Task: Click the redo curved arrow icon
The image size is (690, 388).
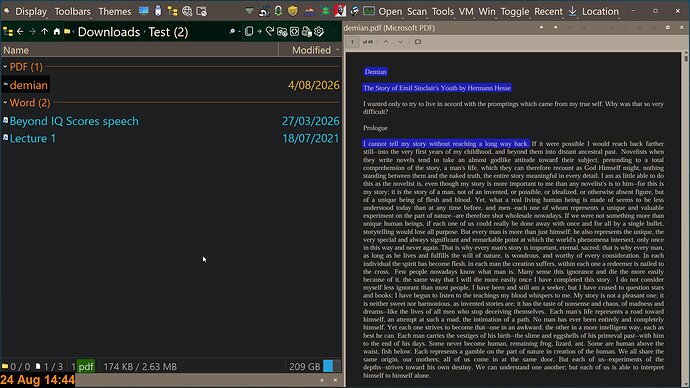Action: [270, 32]
